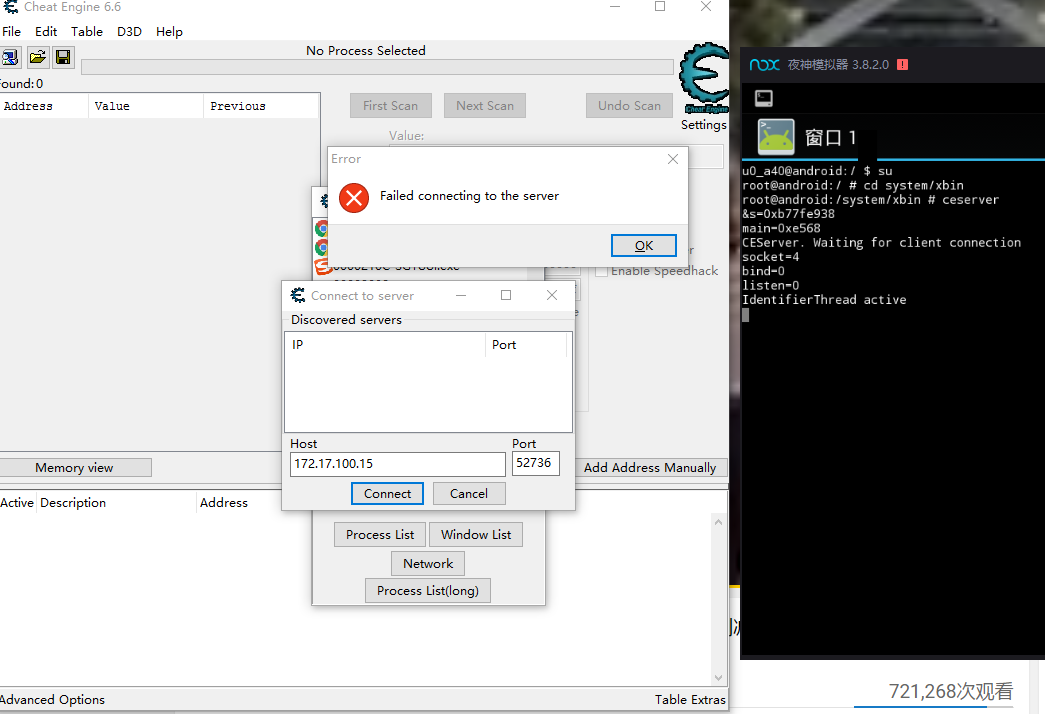Image resolution: width=1045 pixels, height=714 pixels.
Task: Click the open process computer icon
Action: (x=10, y=58)
